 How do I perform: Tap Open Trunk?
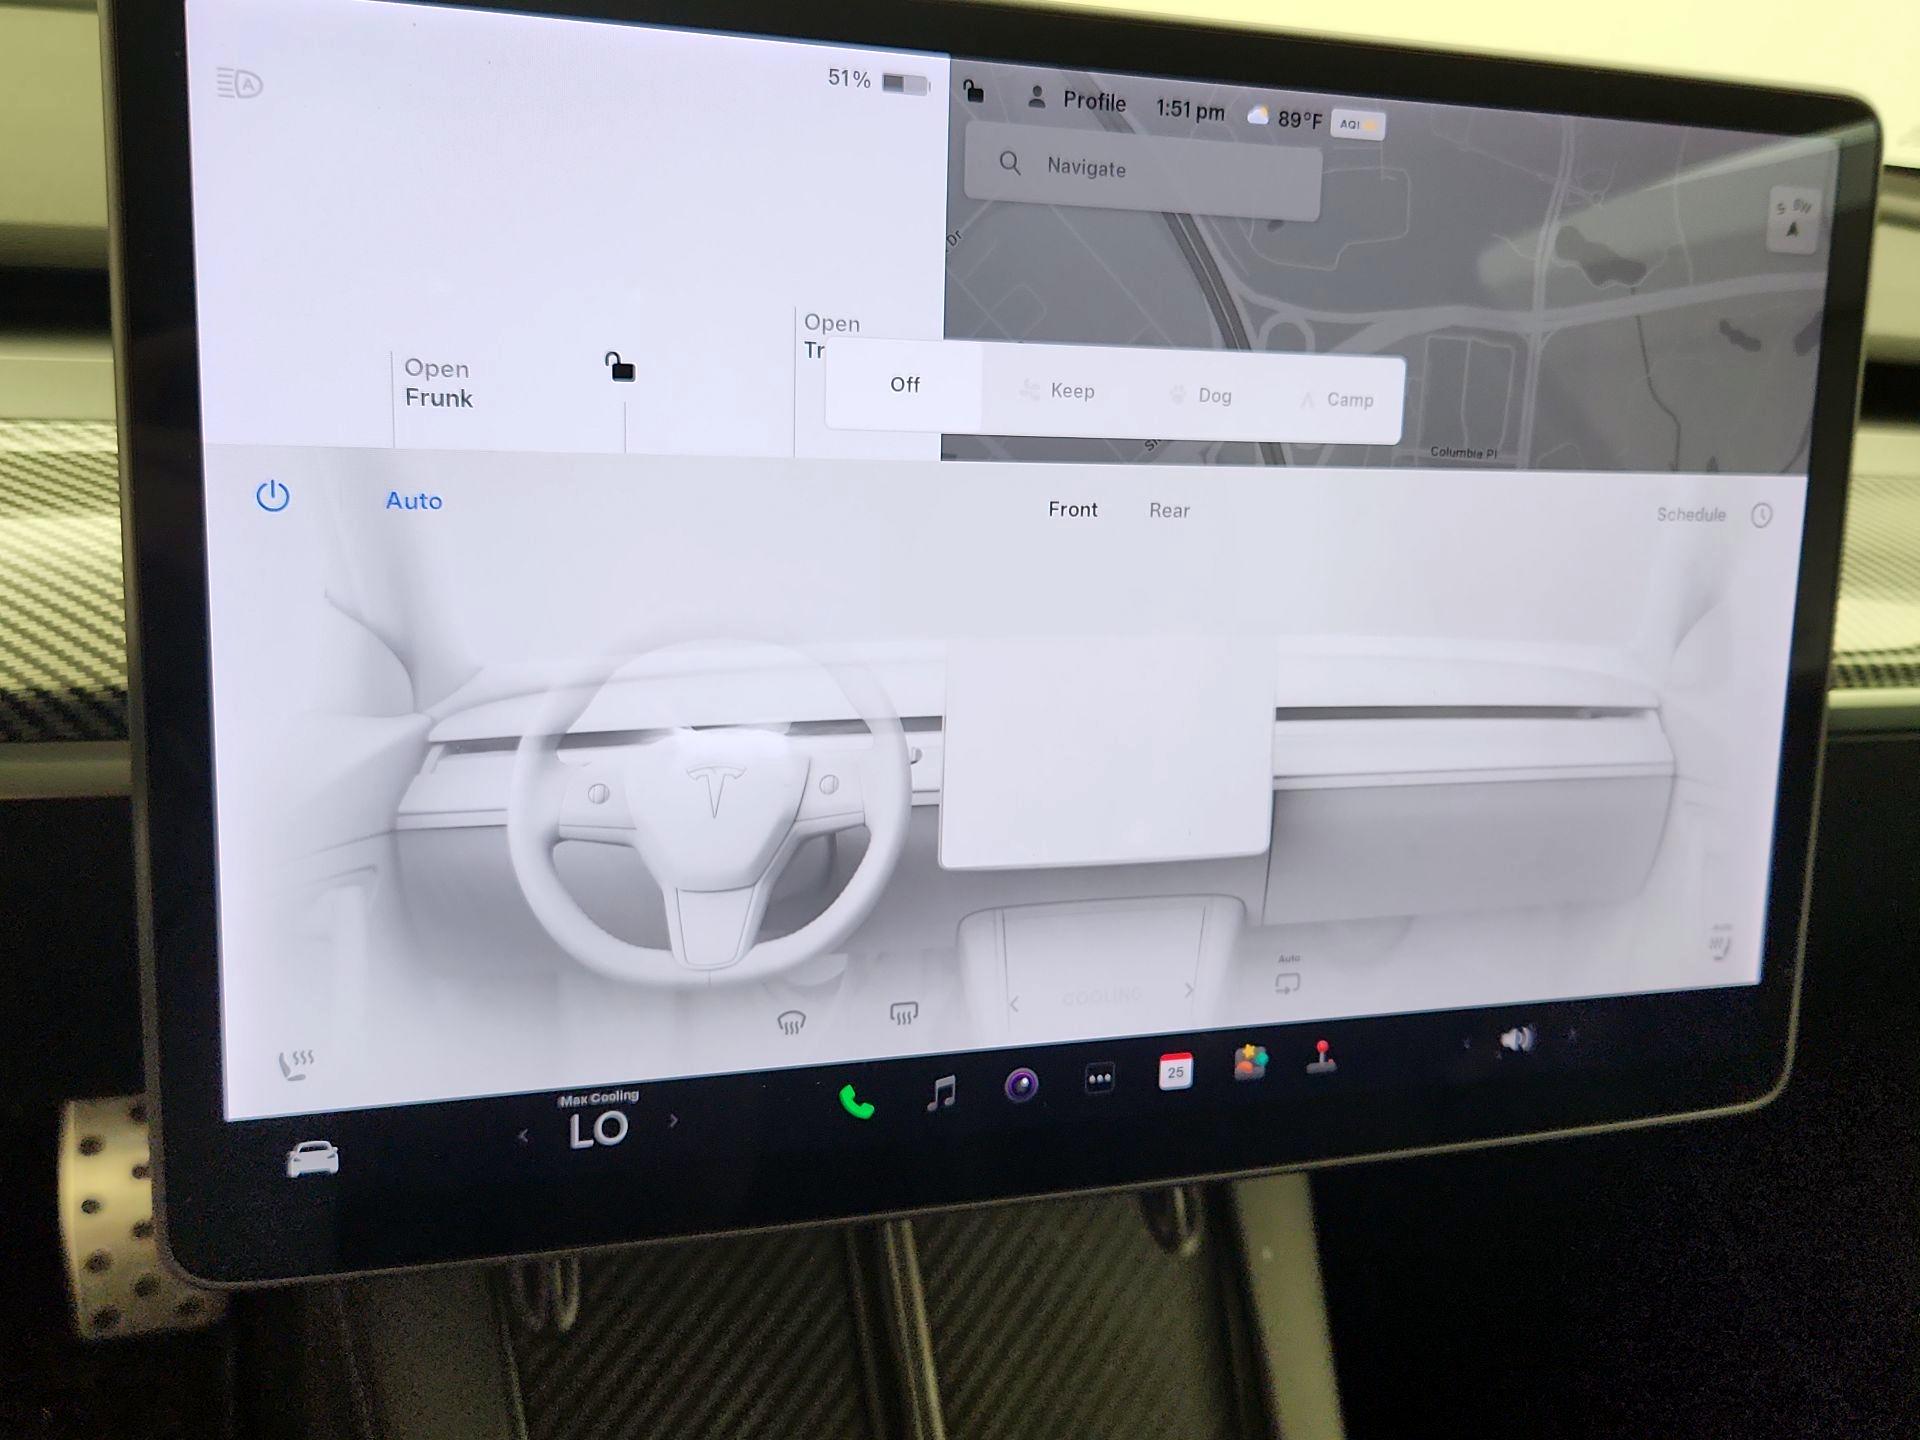click(x=831, y=335)
